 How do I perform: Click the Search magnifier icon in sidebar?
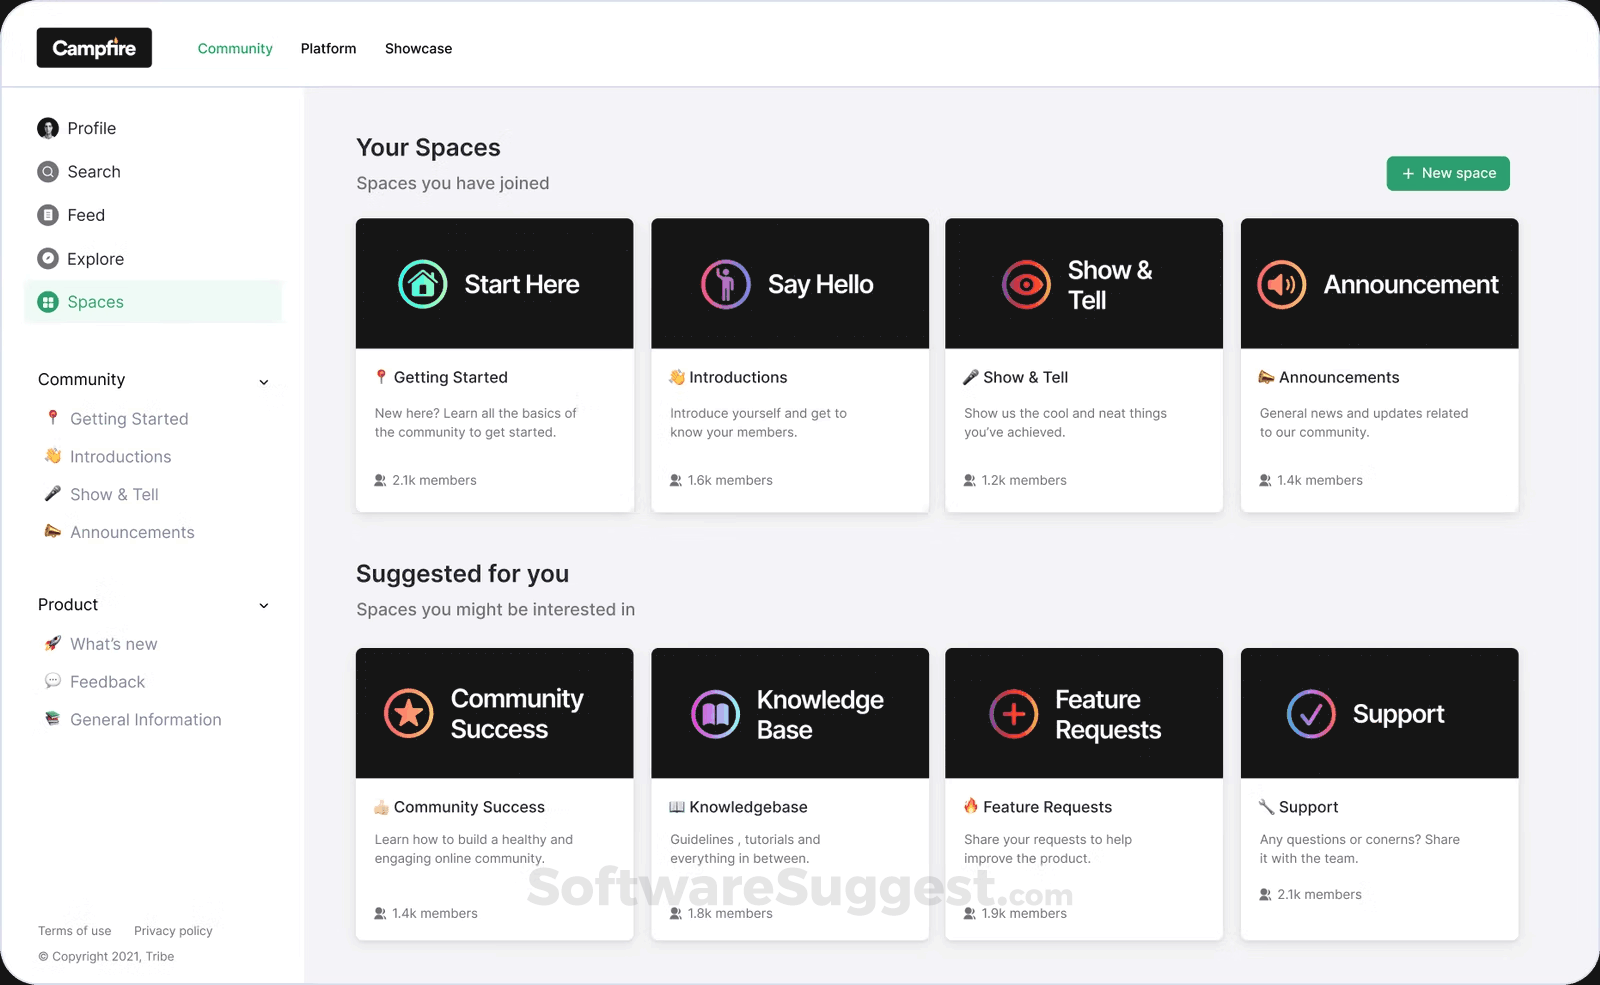pyautogui.click(x=48, y=172)
